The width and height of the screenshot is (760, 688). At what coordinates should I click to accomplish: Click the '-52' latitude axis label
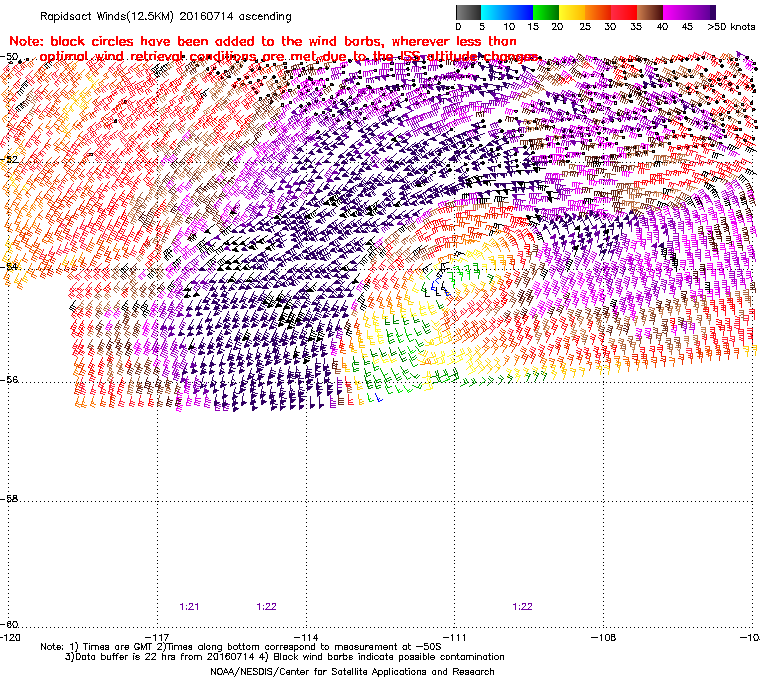pyautogui.click(x=9, y=160)
